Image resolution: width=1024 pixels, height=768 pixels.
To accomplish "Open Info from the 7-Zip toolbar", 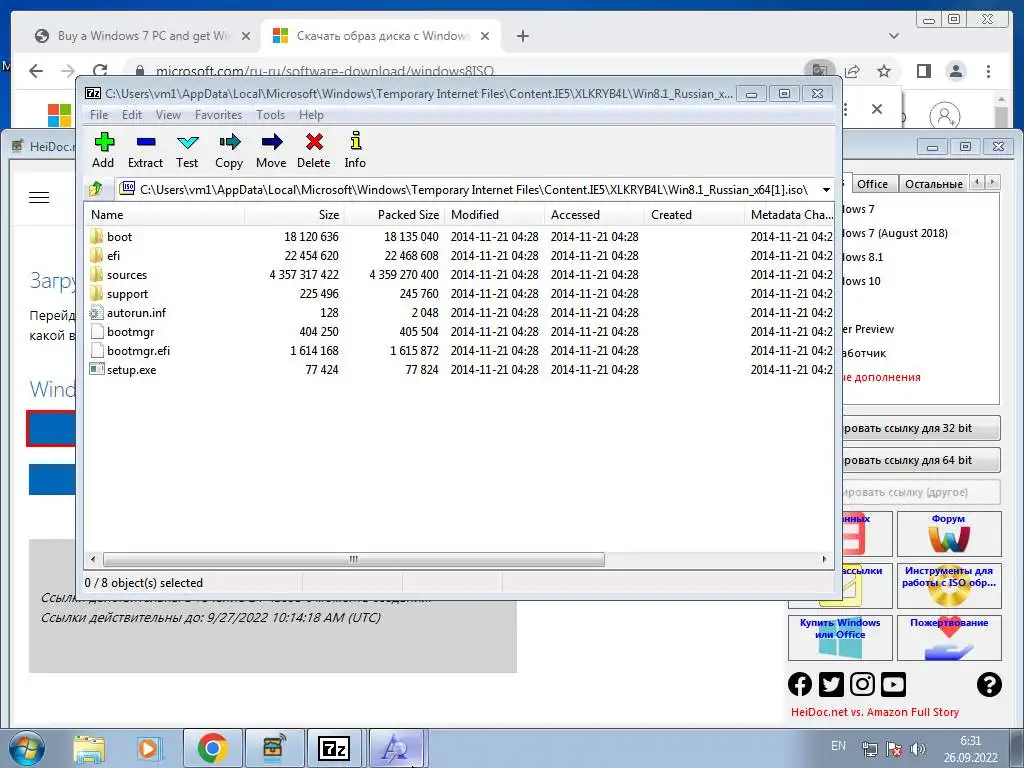I will [355, 151].
